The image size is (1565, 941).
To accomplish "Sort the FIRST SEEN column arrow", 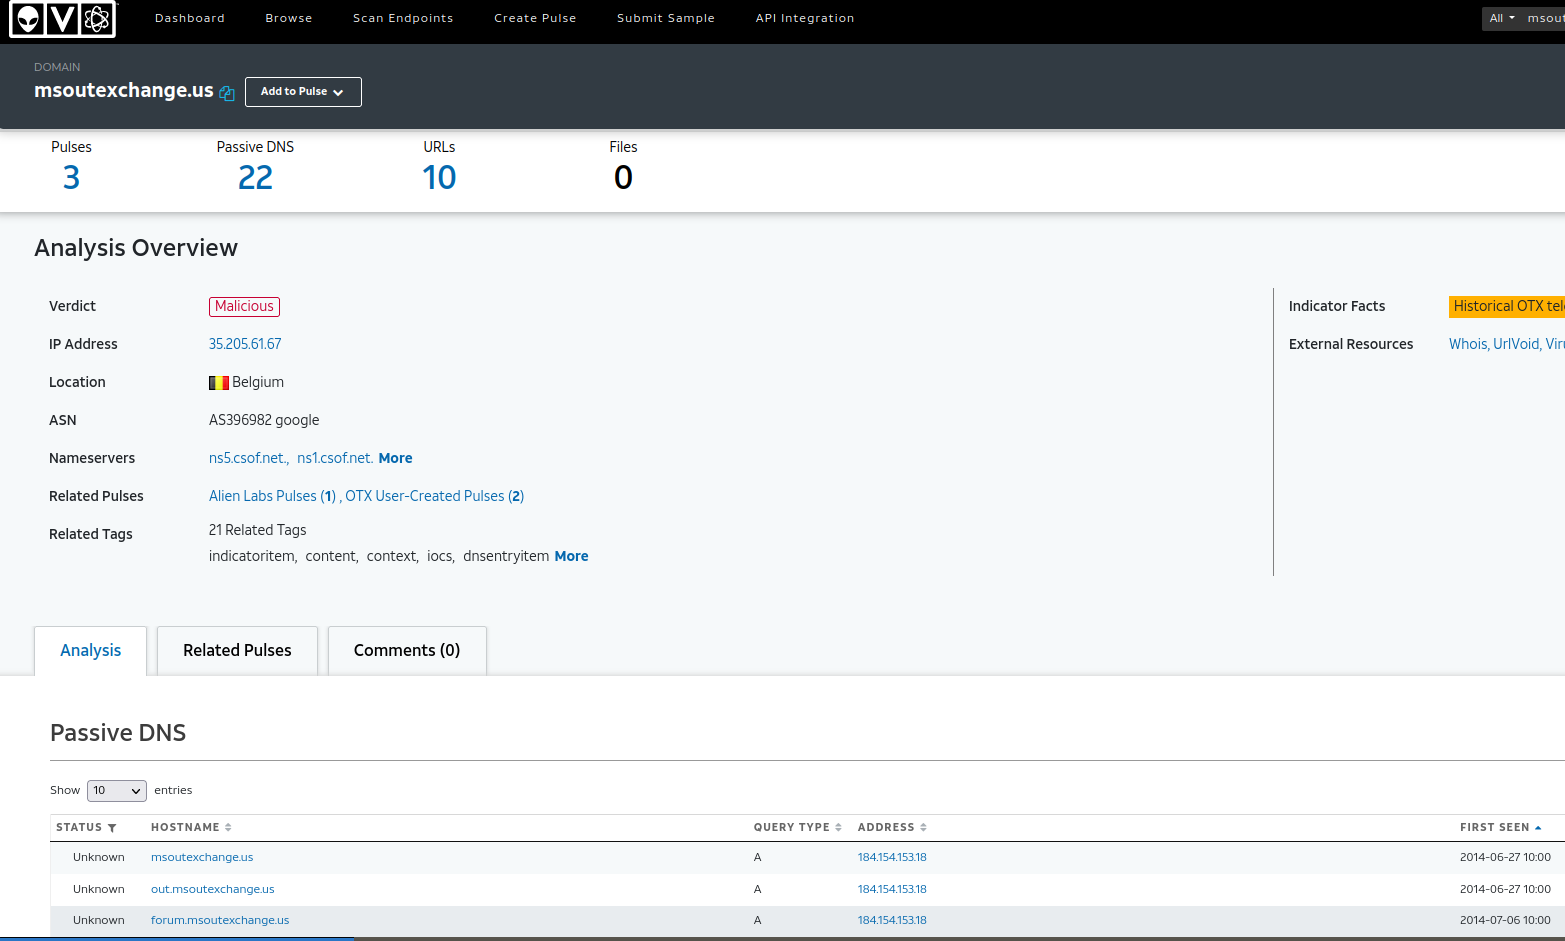I will point(1538,828).
